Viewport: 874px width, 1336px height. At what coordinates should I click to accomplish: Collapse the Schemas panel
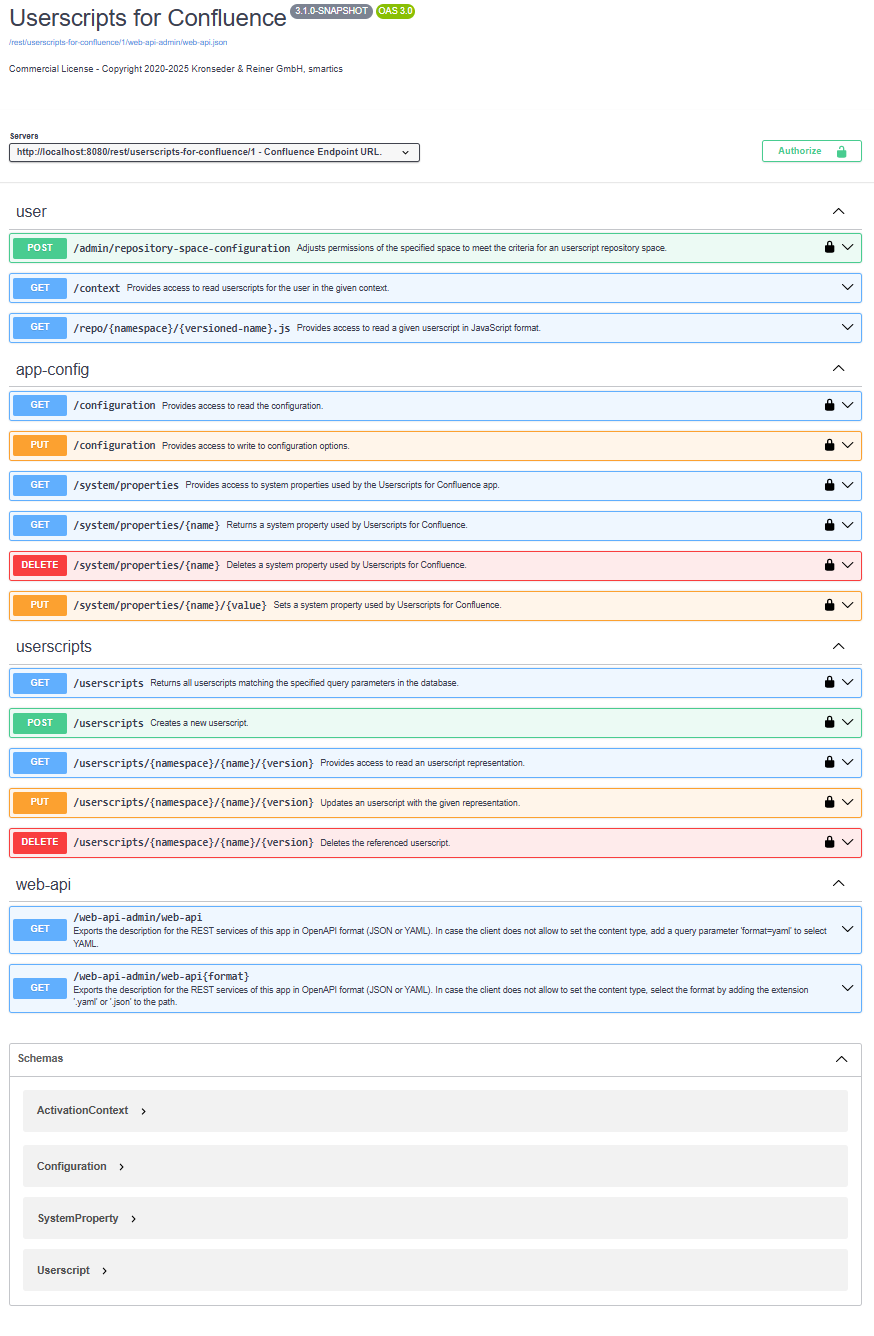[x=841, y=1059]
